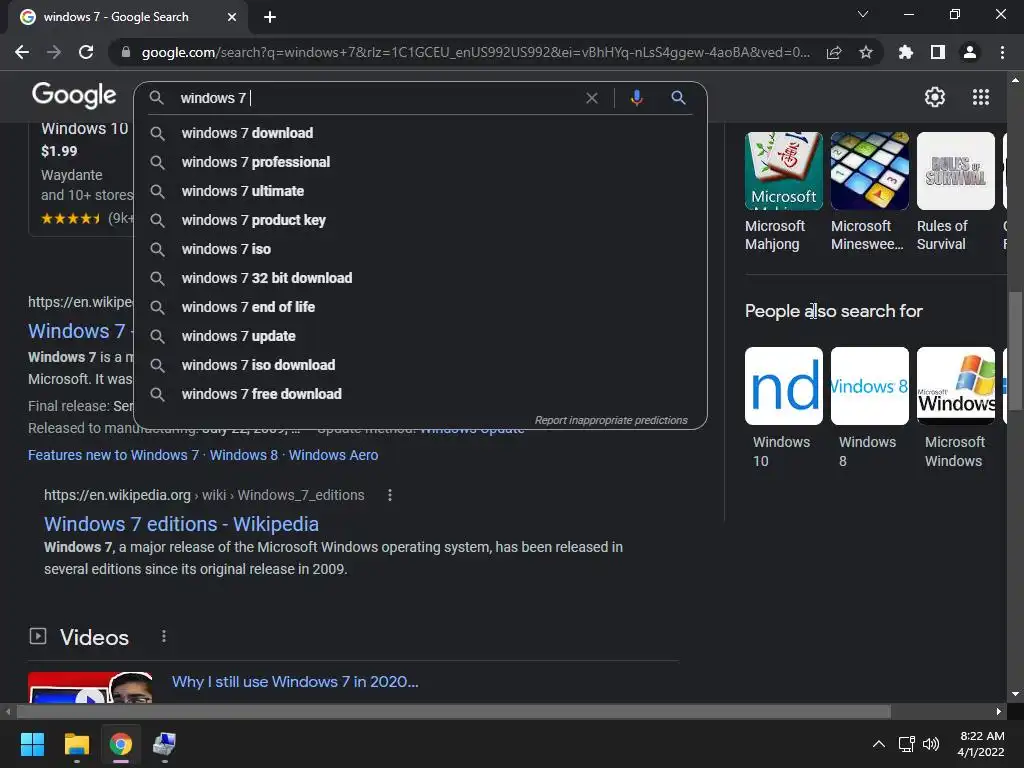Select suggestion windows 7 product key

(420, 220)
